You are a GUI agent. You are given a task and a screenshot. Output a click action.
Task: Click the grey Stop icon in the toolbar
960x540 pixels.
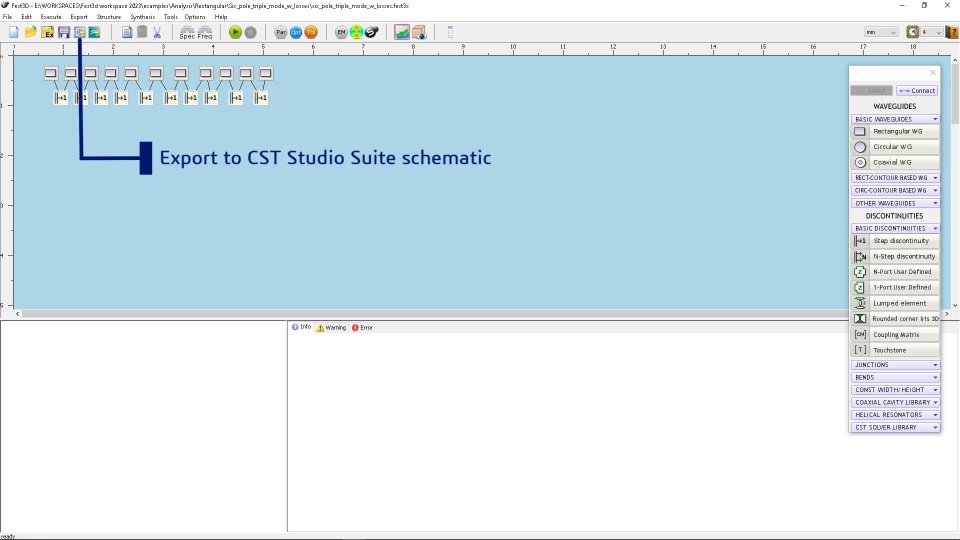tap(250, 32)
